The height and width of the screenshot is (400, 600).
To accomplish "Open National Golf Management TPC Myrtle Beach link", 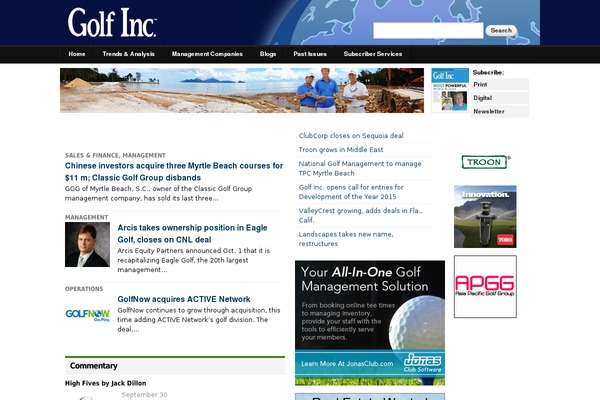I will 360,168.
